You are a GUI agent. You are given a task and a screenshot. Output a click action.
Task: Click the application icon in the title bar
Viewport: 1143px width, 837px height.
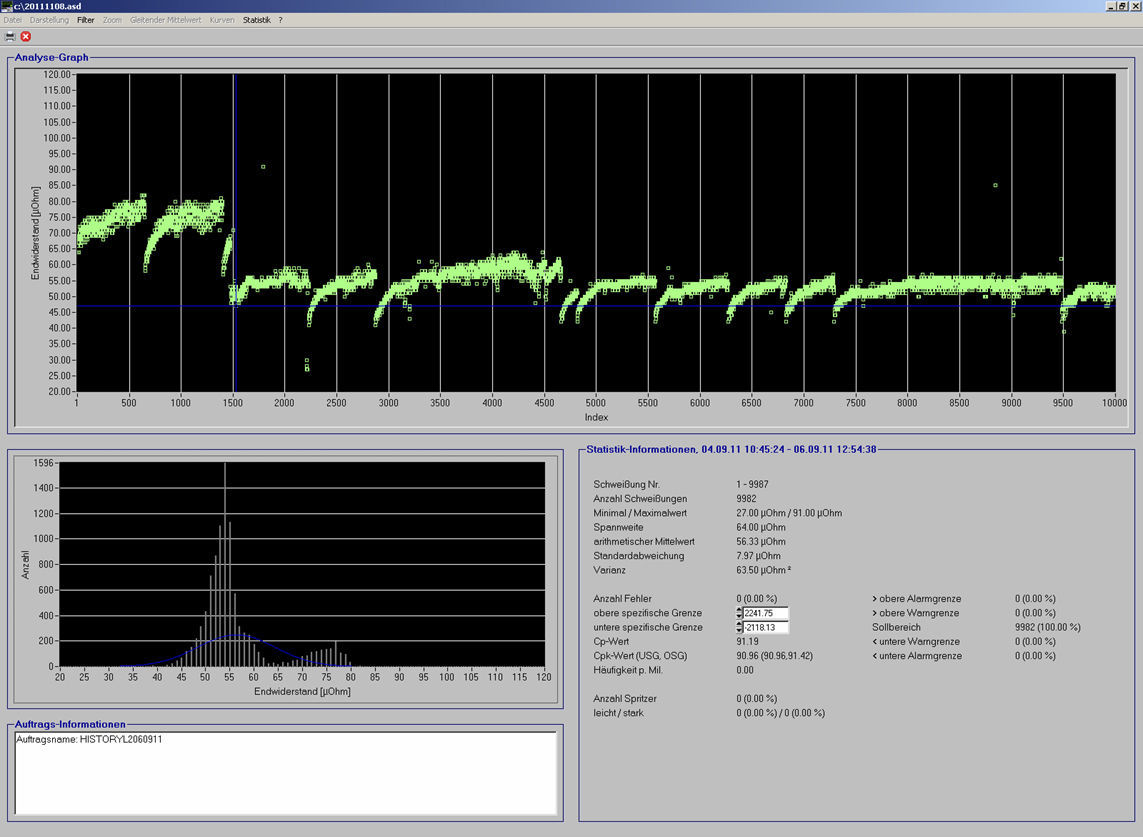pyautogui.click(x=7, y=5)
